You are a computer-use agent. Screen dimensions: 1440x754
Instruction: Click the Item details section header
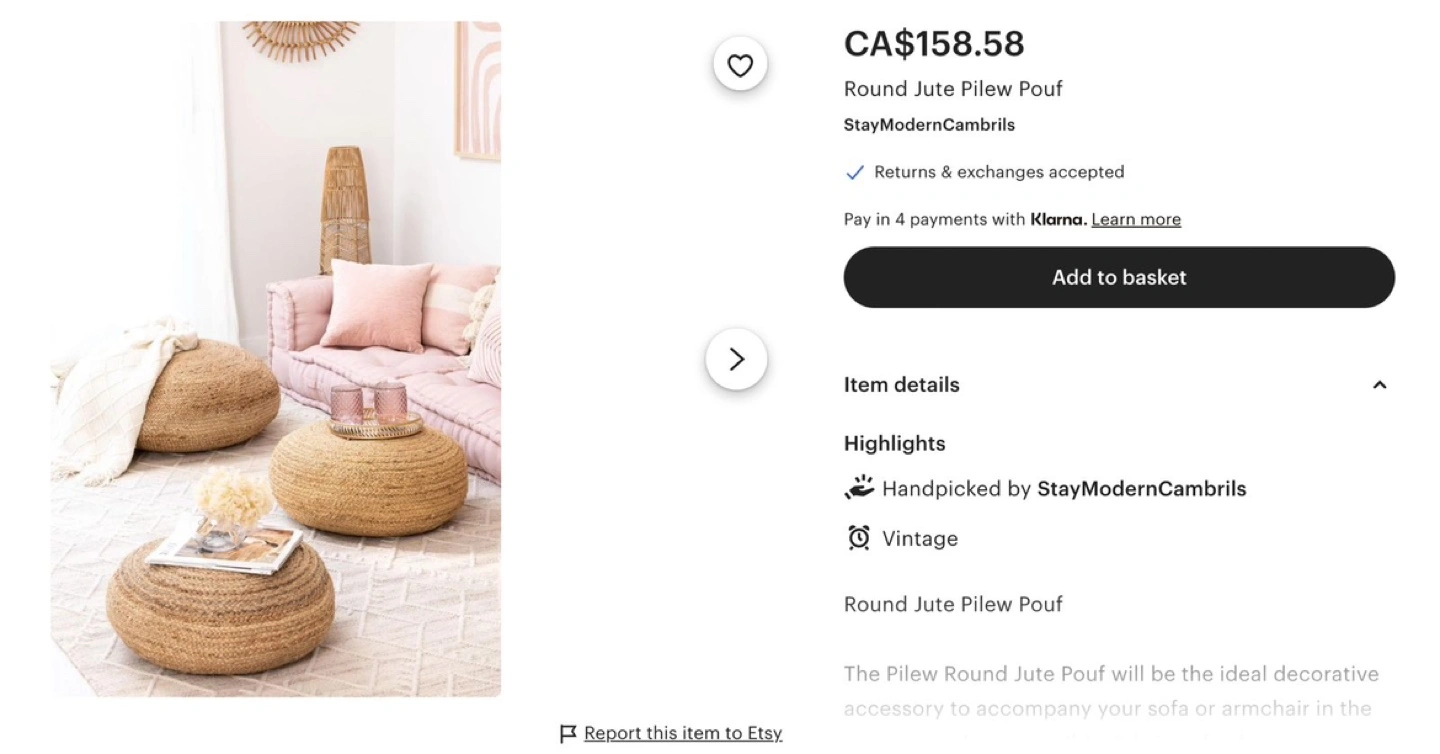(x=901, y=385)
